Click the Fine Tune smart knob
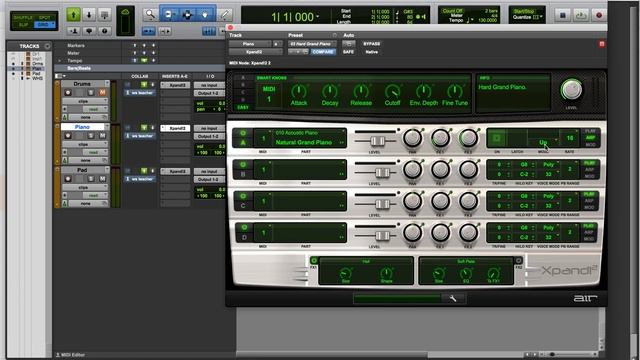This screenshot has height=360, width=640. (455, 91)
